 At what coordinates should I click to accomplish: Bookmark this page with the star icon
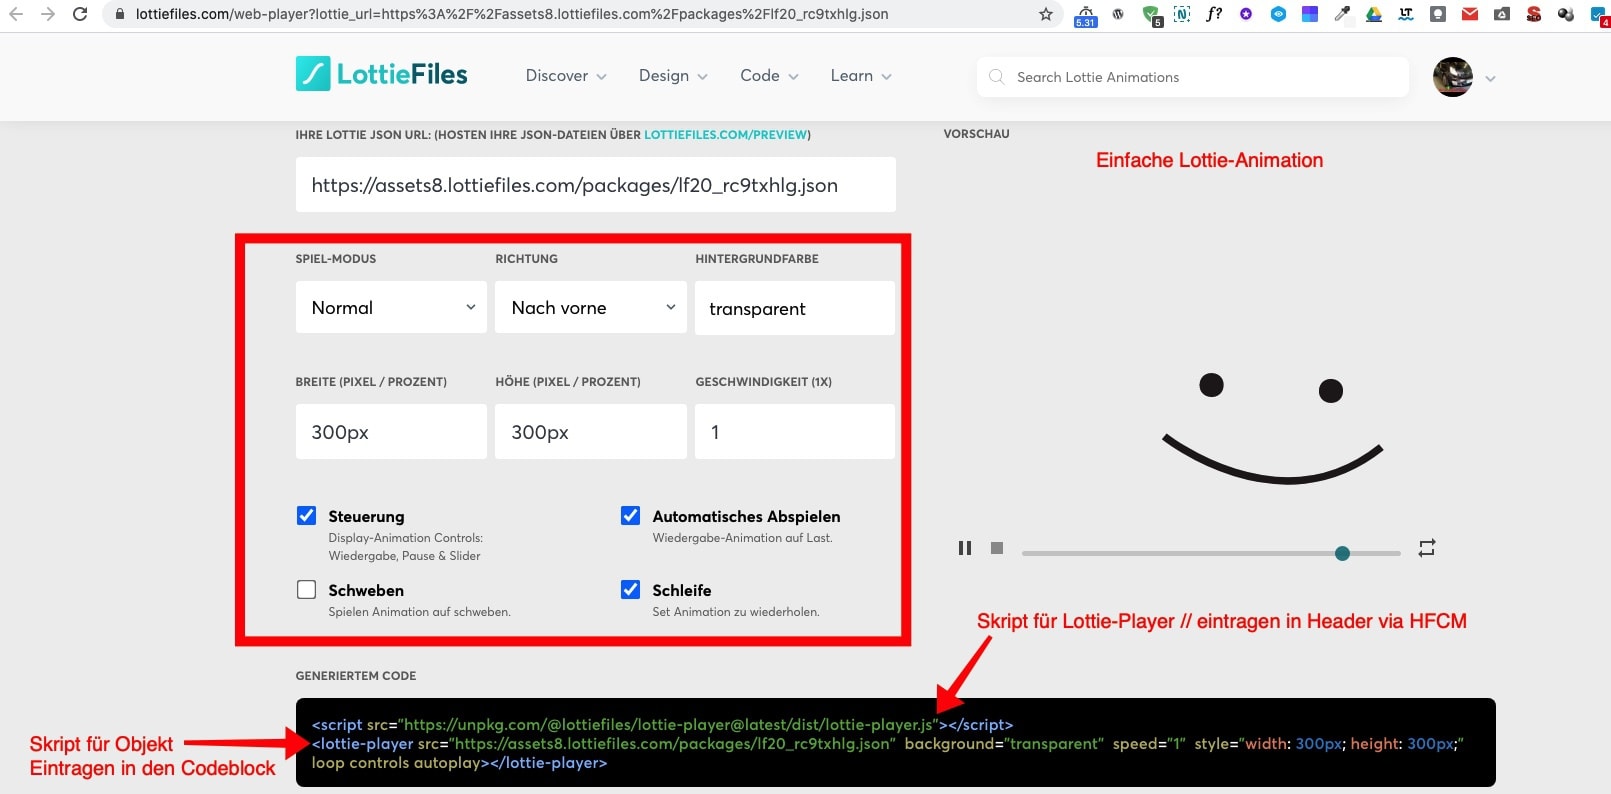1045,14
